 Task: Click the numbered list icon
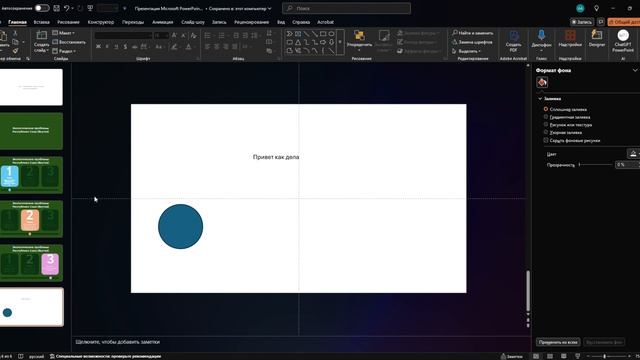222,36
